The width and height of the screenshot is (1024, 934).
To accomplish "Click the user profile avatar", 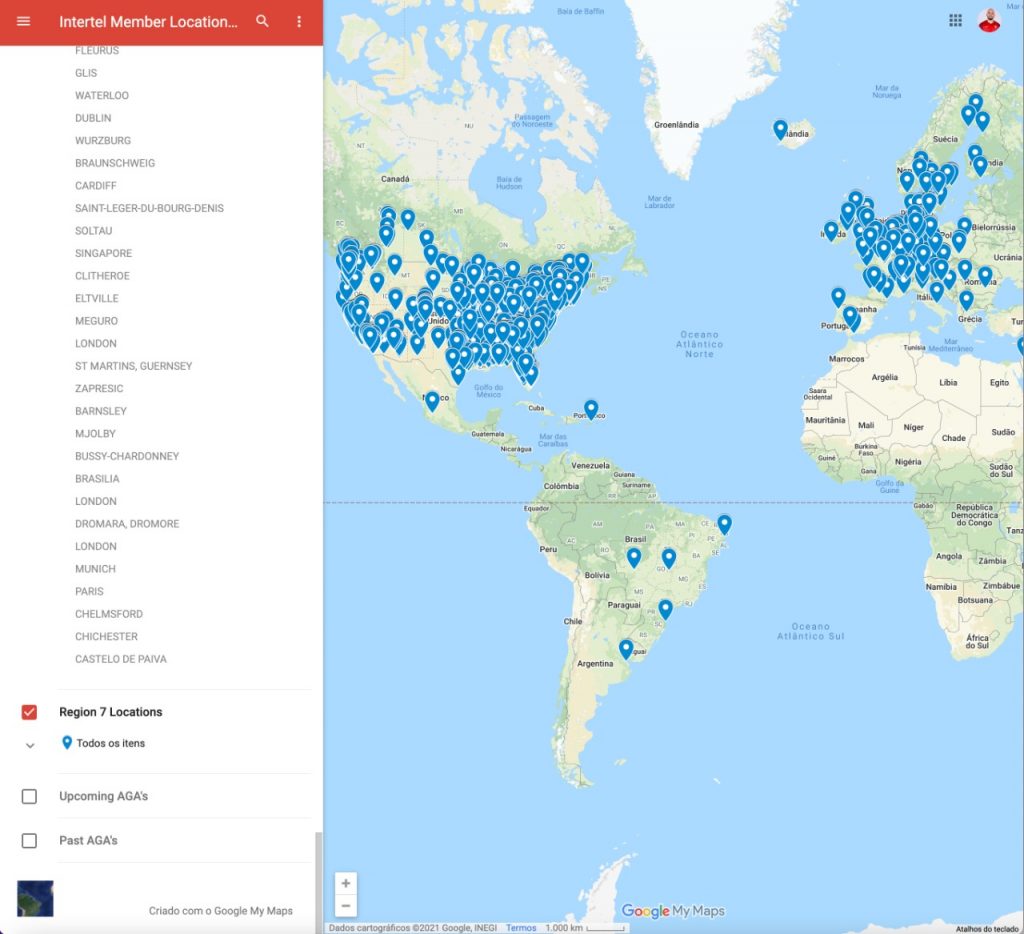I will coord(989,21).
